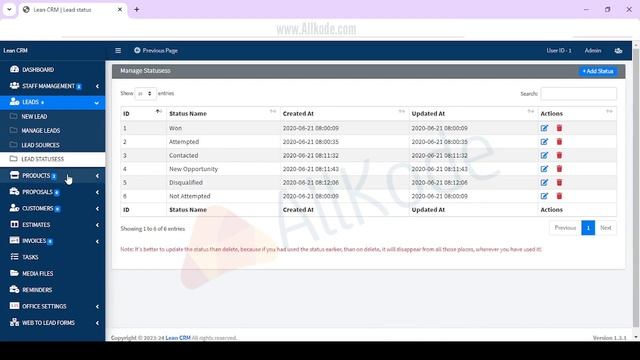This screenshot has height=360, width=640.
Task: Click in the Search input field
Action: click(x=578, y=93)
